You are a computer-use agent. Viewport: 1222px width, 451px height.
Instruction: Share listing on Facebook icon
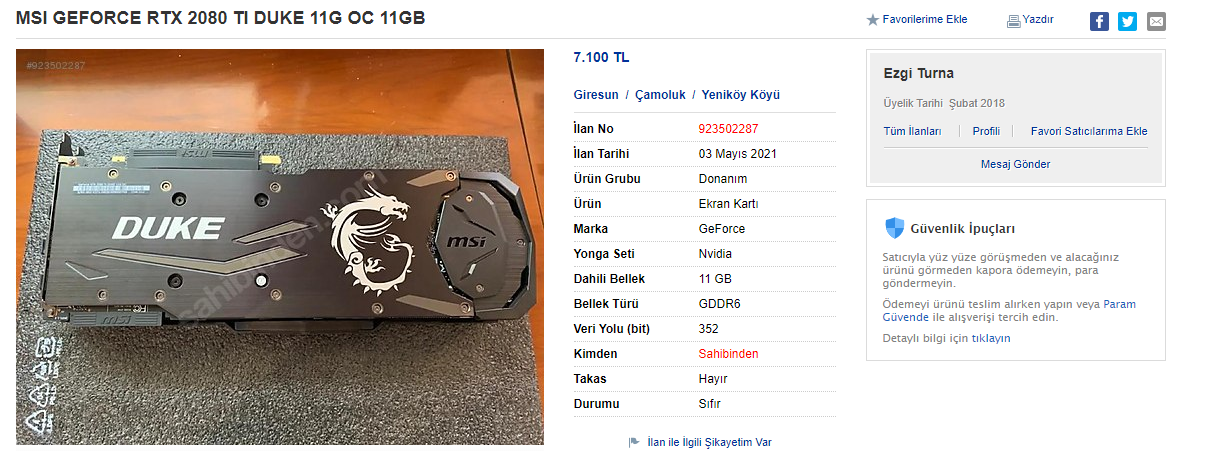coord(1099,21)
